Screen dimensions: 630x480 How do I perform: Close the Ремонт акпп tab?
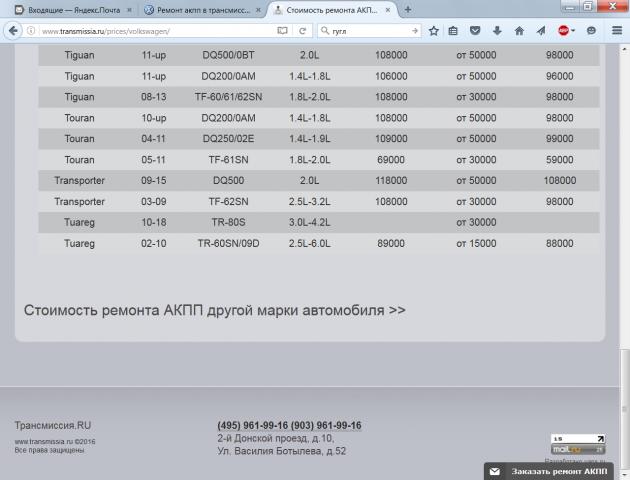coord(258,10)
